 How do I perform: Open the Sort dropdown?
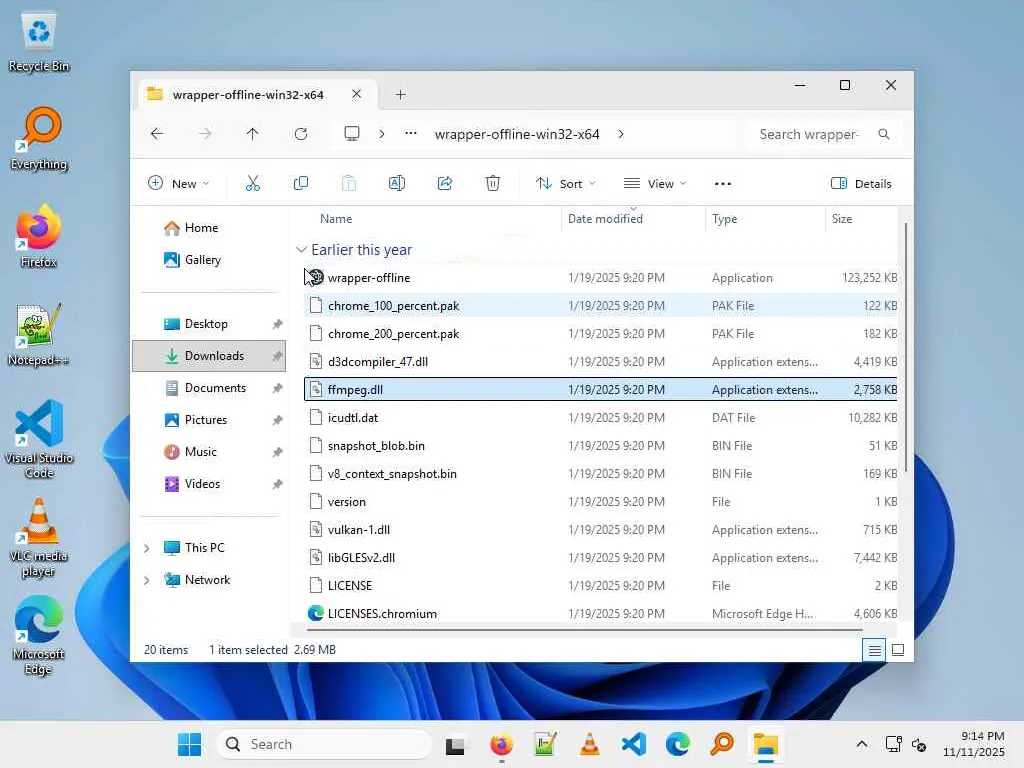[x=566, y=184]
